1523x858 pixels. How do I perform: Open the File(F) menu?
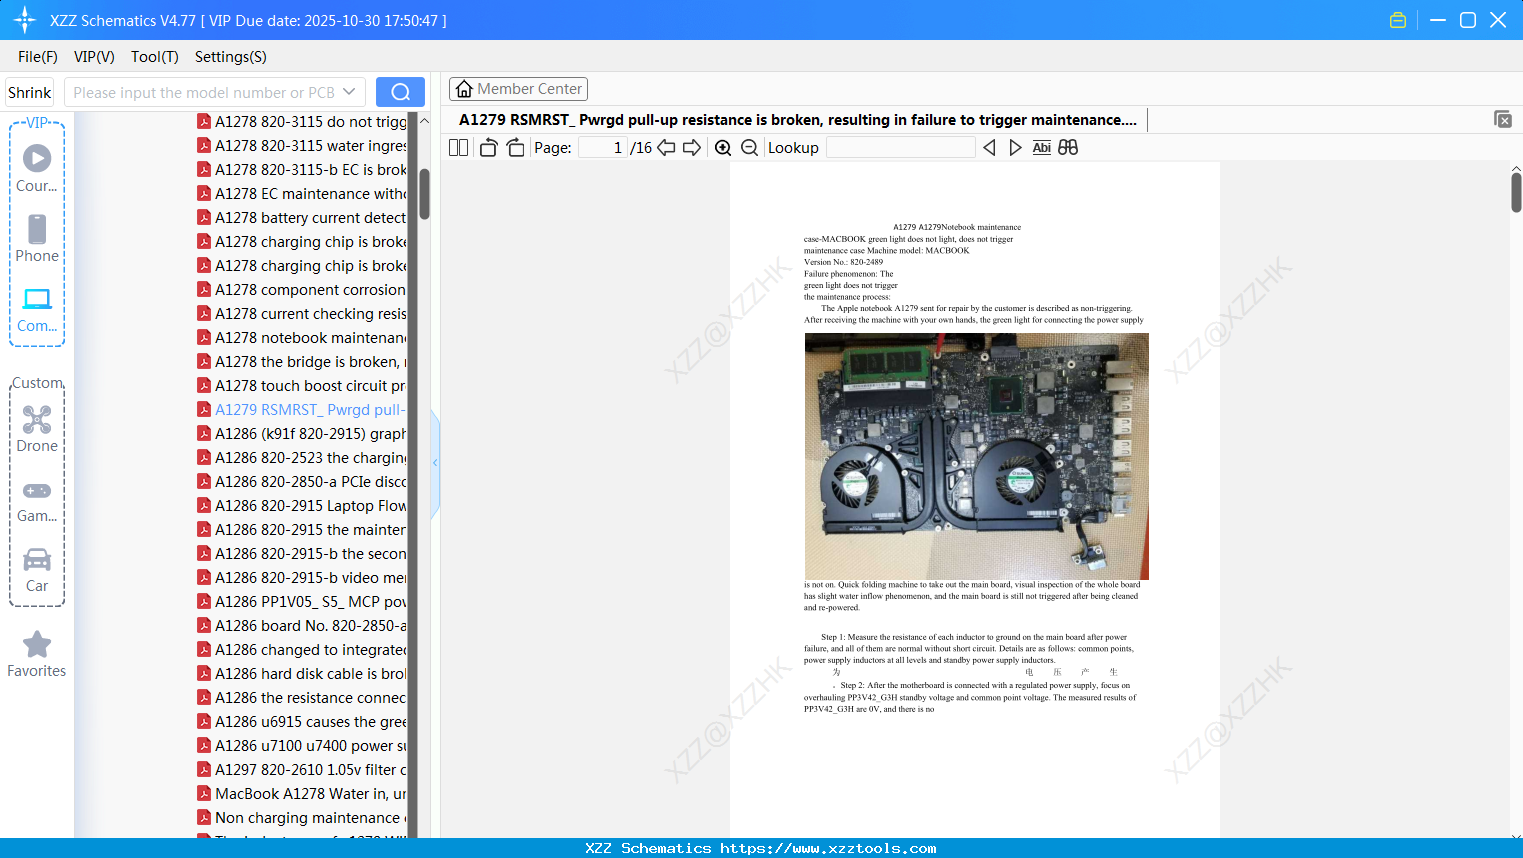pyautogui.click(x=38, y=57)
